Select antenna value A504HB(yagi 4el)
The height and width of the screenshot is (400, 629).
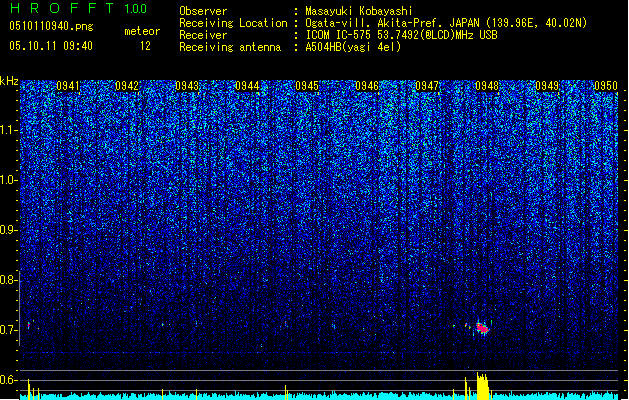point(353,47)
